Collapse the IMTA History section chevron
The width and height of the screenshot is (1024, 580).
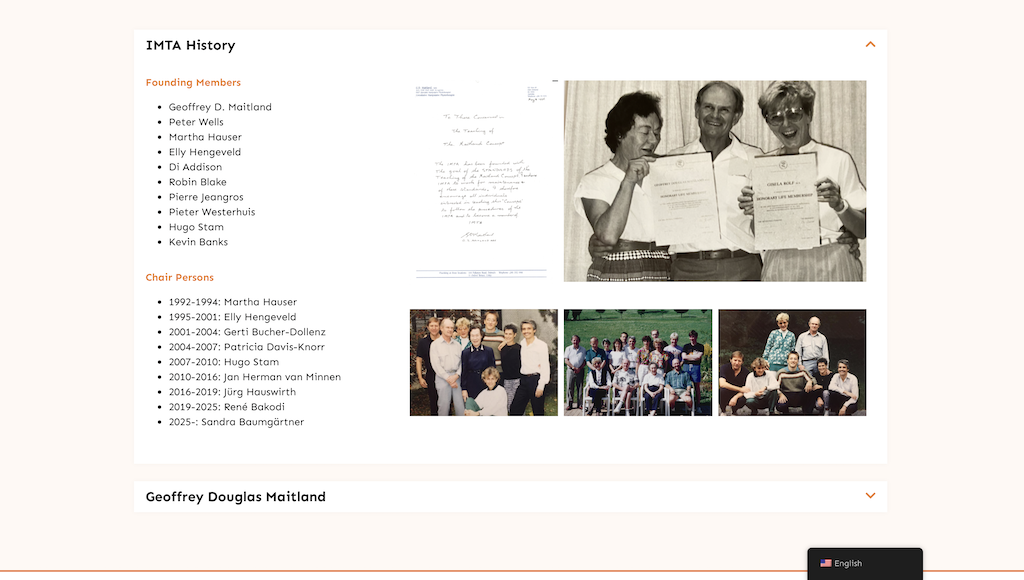(x=870, y=44)
